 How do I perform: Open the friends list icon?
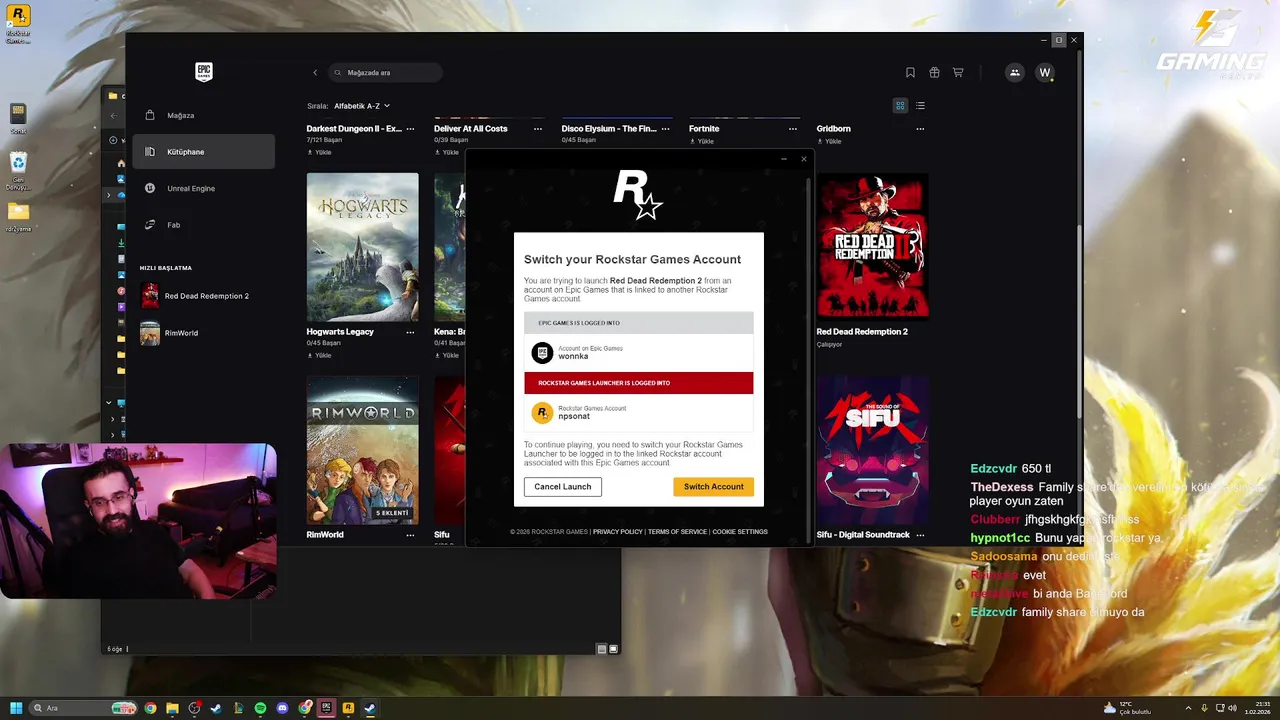1015,73
